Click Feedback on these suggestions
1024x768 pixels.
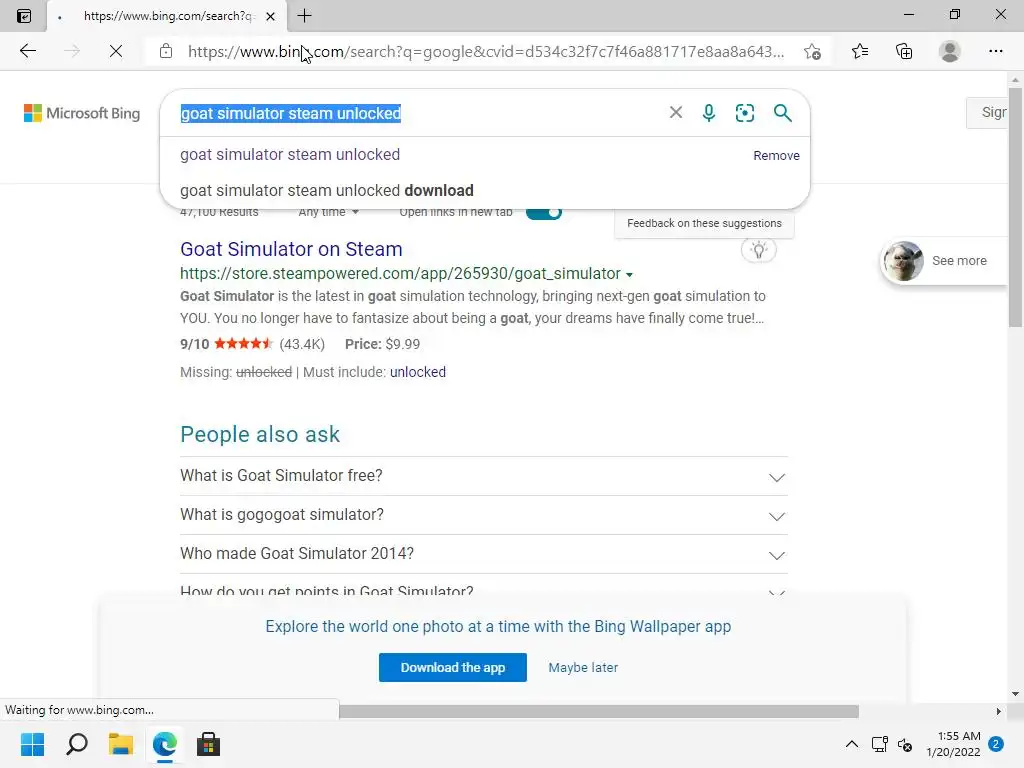click(704, 223)
